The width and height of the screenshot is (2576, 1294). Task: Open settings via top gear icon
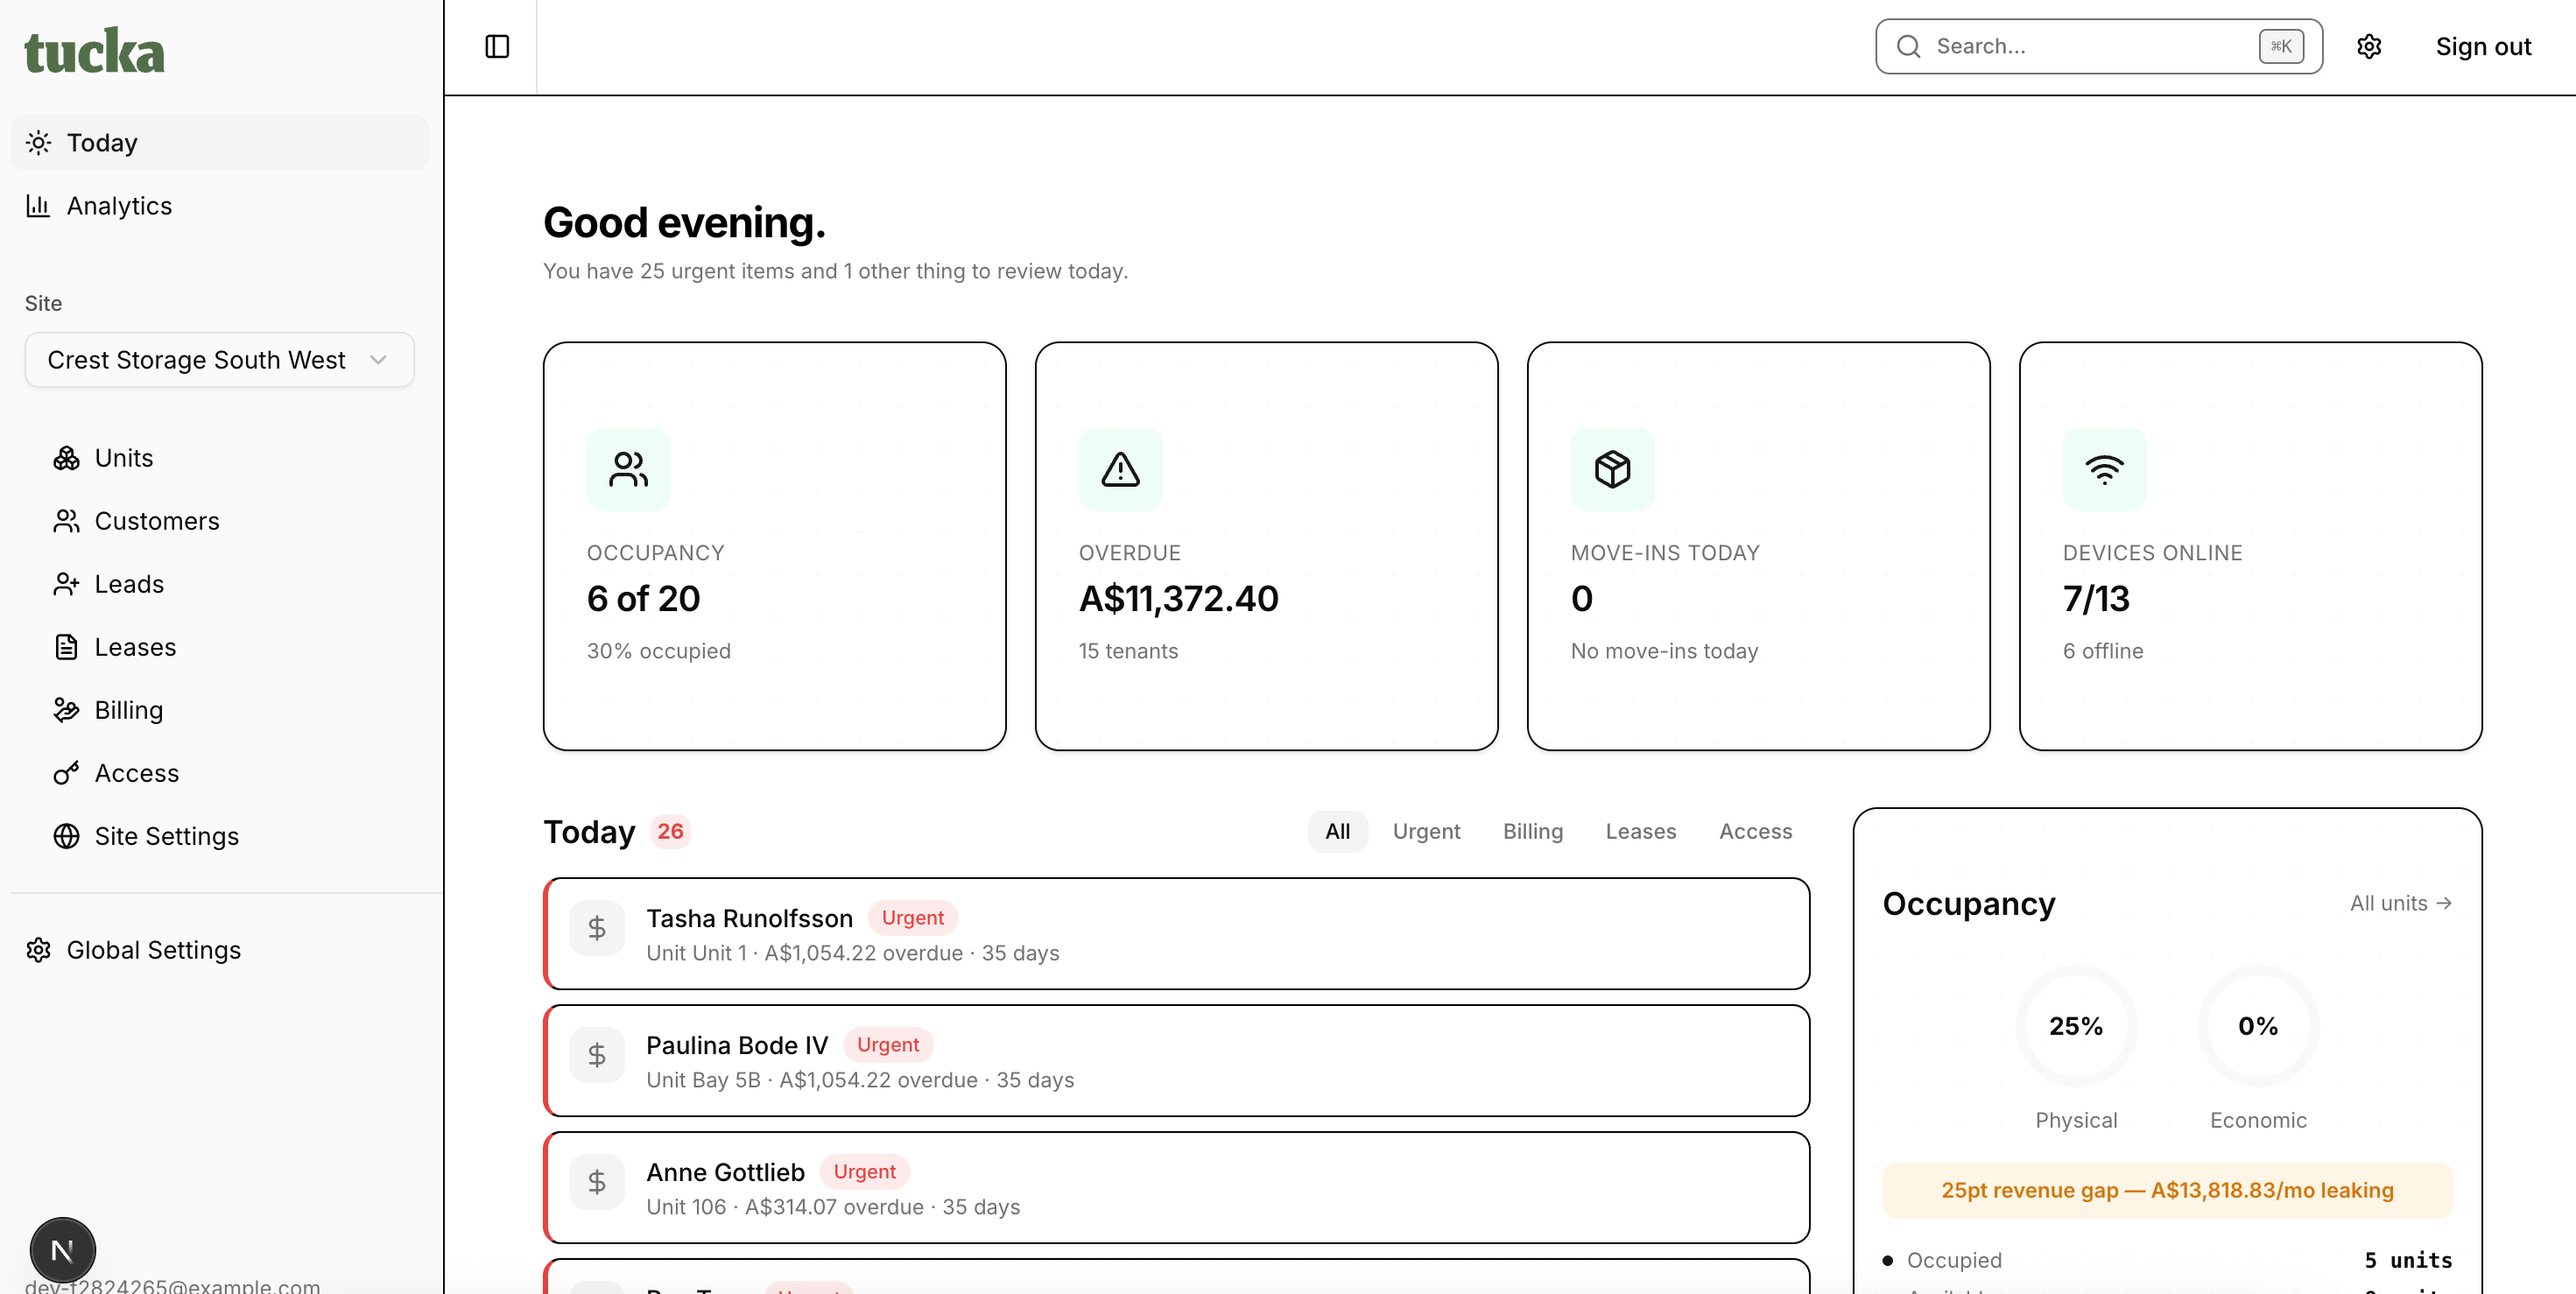pos(2369,46)
